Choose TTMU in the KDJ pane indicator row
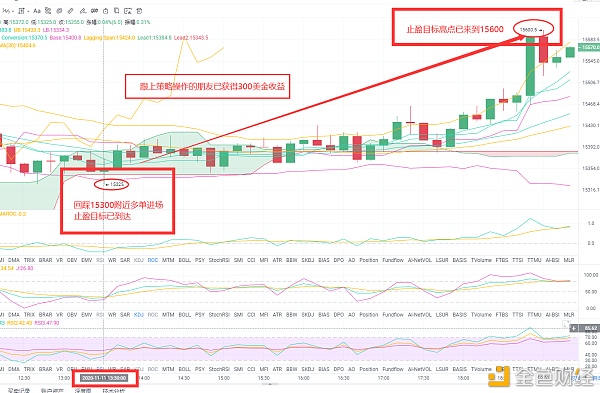This screenshot has width=600, height=393. (x=534, y=315)
